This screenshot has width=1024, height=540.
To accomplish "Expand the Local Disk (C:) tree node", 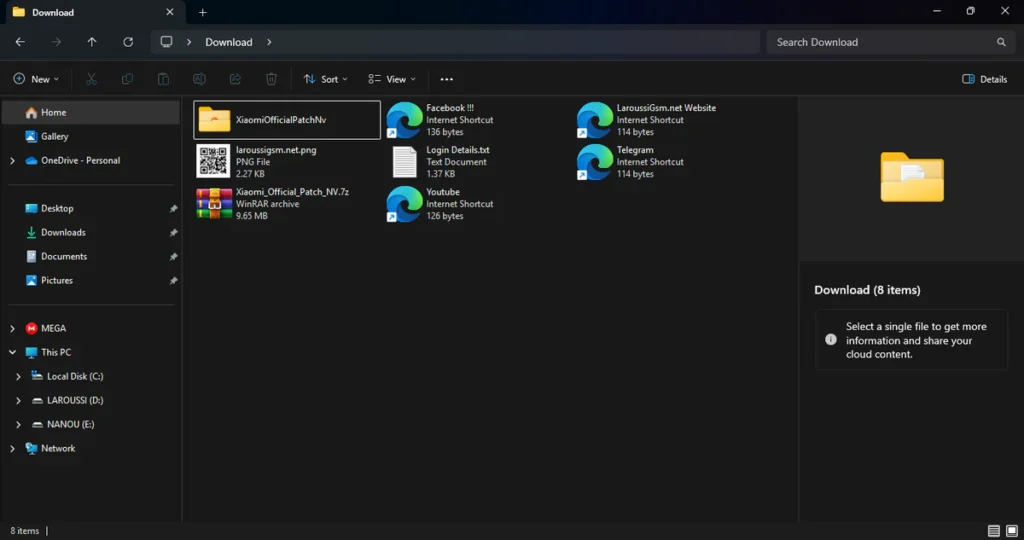I will pos(19,377).
